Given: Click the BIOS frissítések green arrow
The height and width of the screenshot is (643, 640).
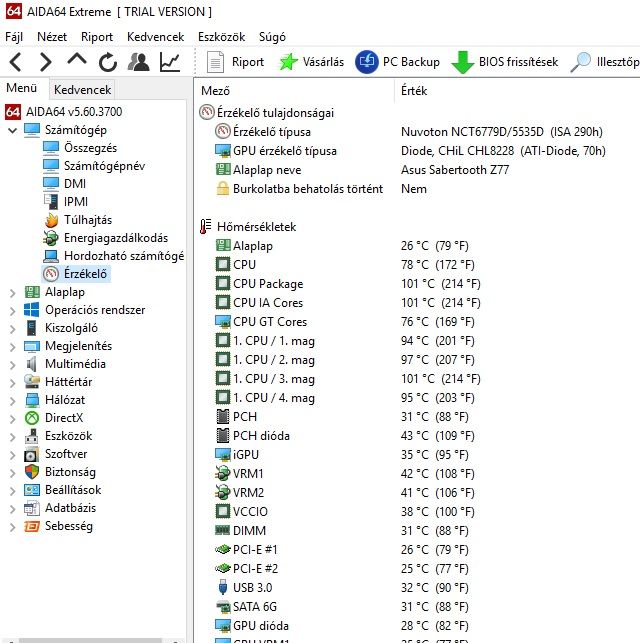Looking at the screenshot, I should (x=462, y=62).
